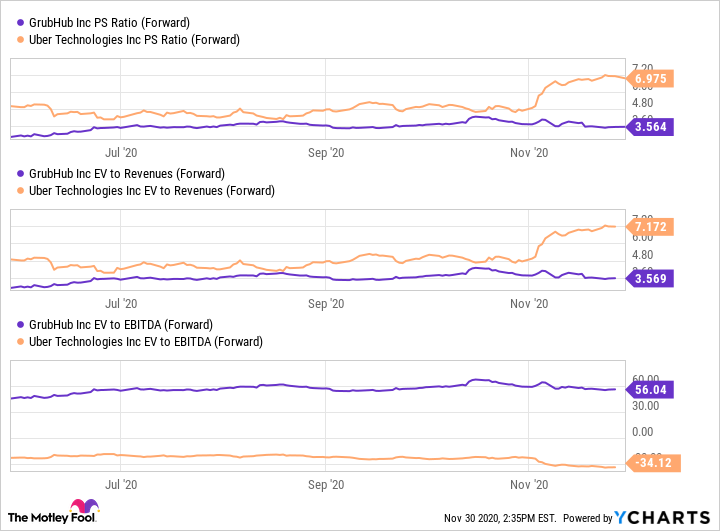Image resolution: width=720 pixels, height=531 pixels.
Task: Click orange dot beside Uber EV to EBITDA
Action: 20,342
